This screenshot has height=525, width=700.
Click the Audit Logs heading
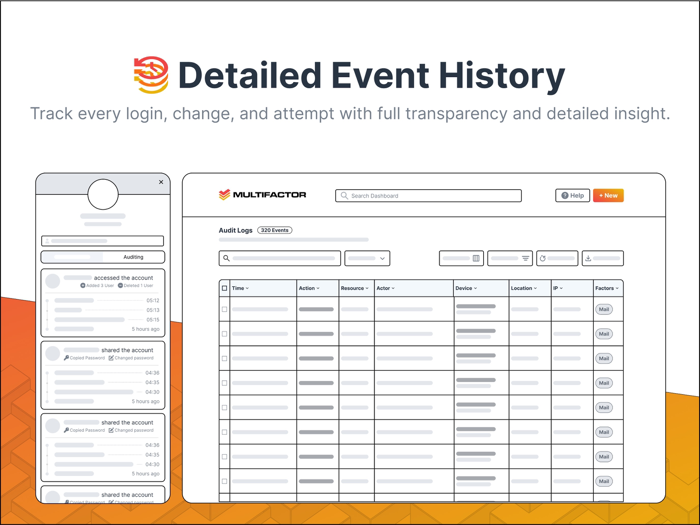(x=236, y=230)
